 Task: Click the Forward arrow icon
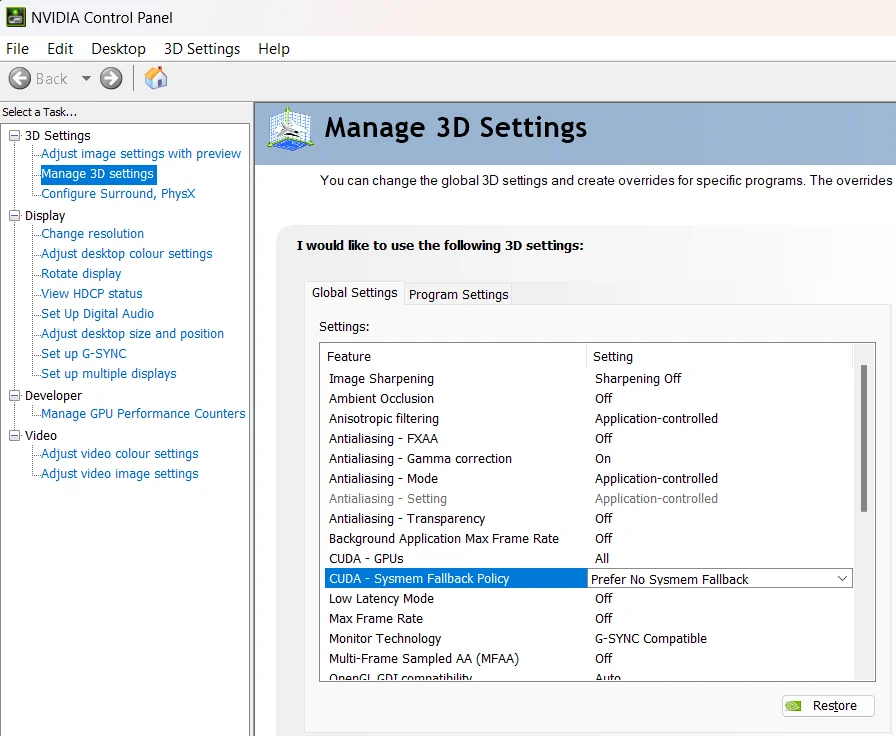(111, 78)
